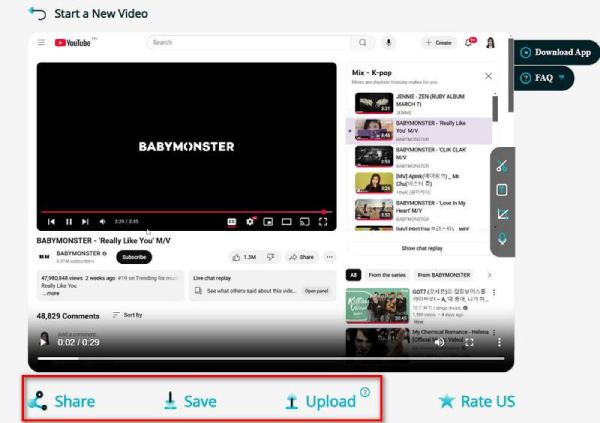Click YouTube player fullscreen icon

tap(323, 222)
